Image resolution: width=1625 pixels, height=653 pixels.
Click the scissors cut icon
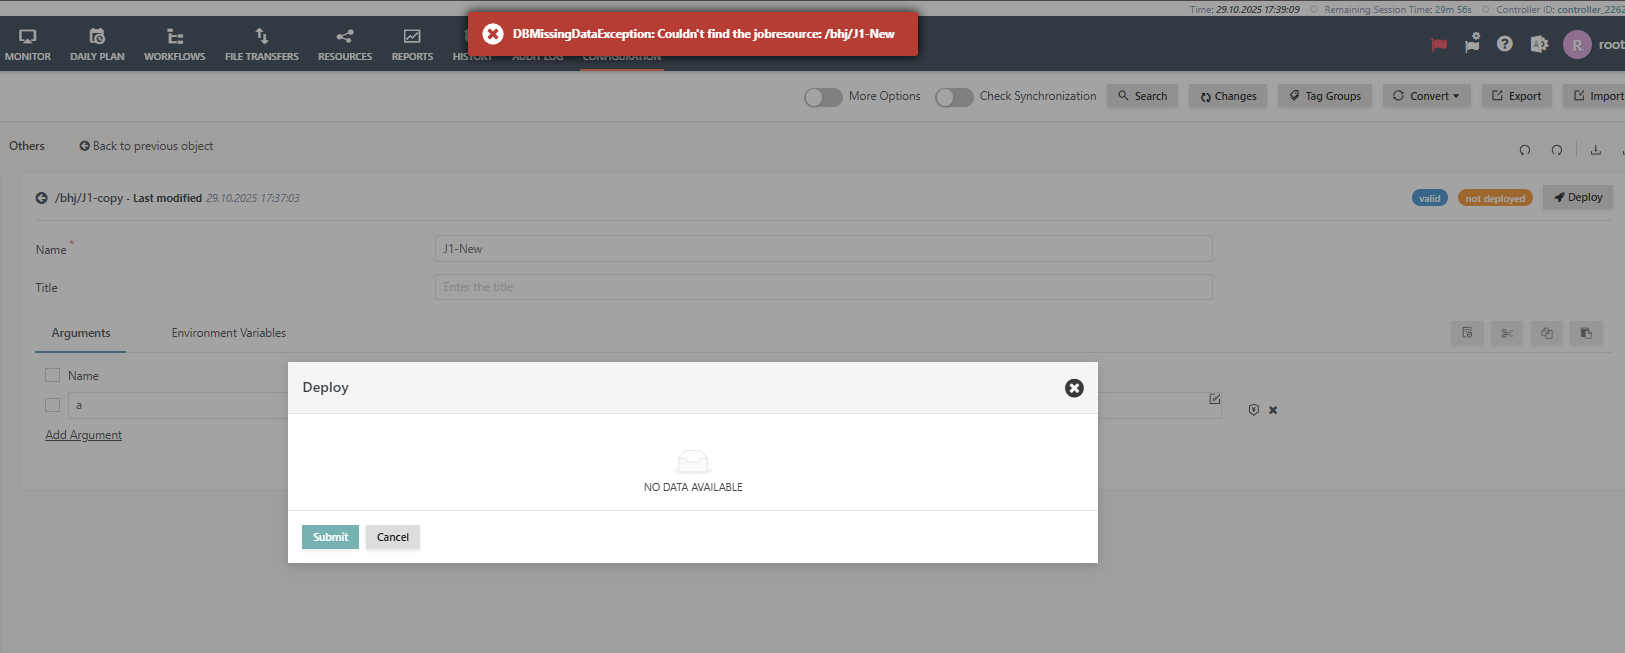coord(1507,333)
